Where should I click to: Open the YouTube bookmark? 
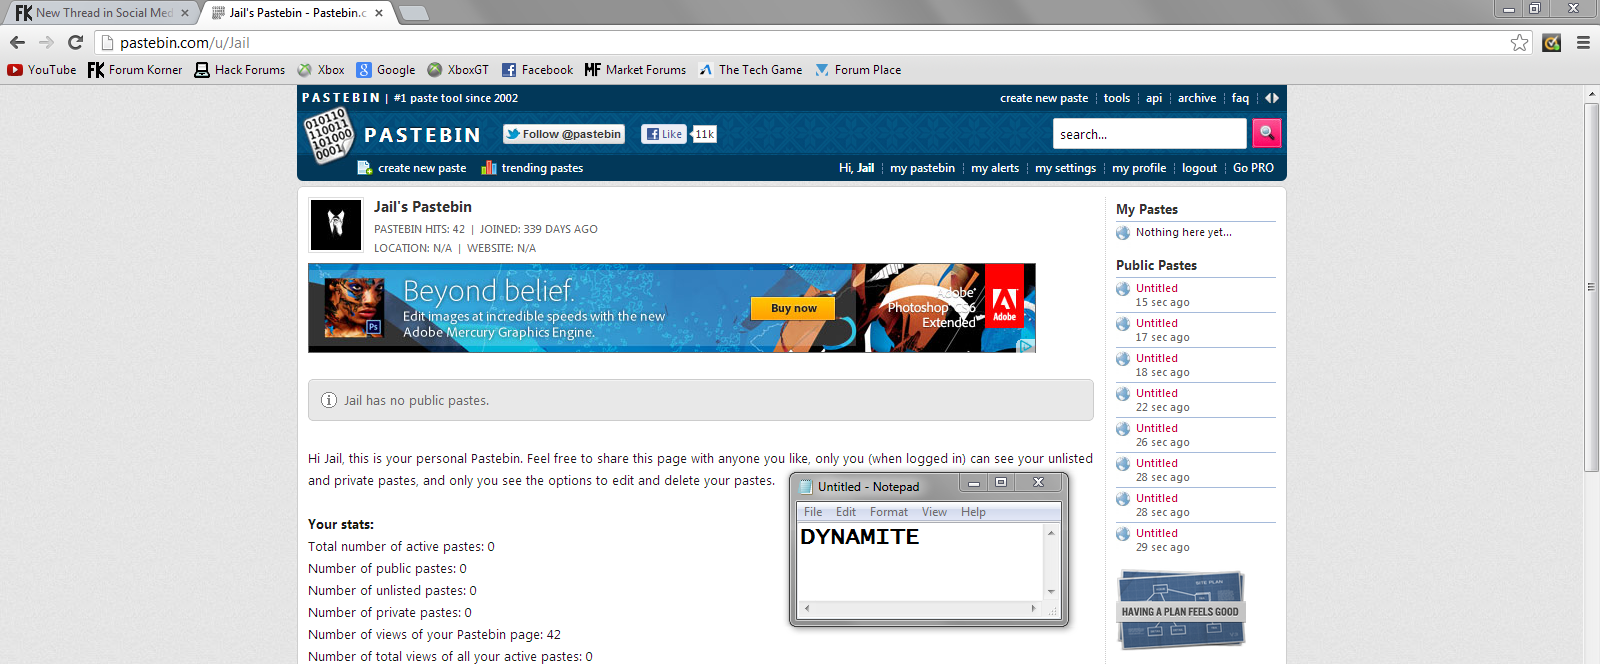pos(42,70)
